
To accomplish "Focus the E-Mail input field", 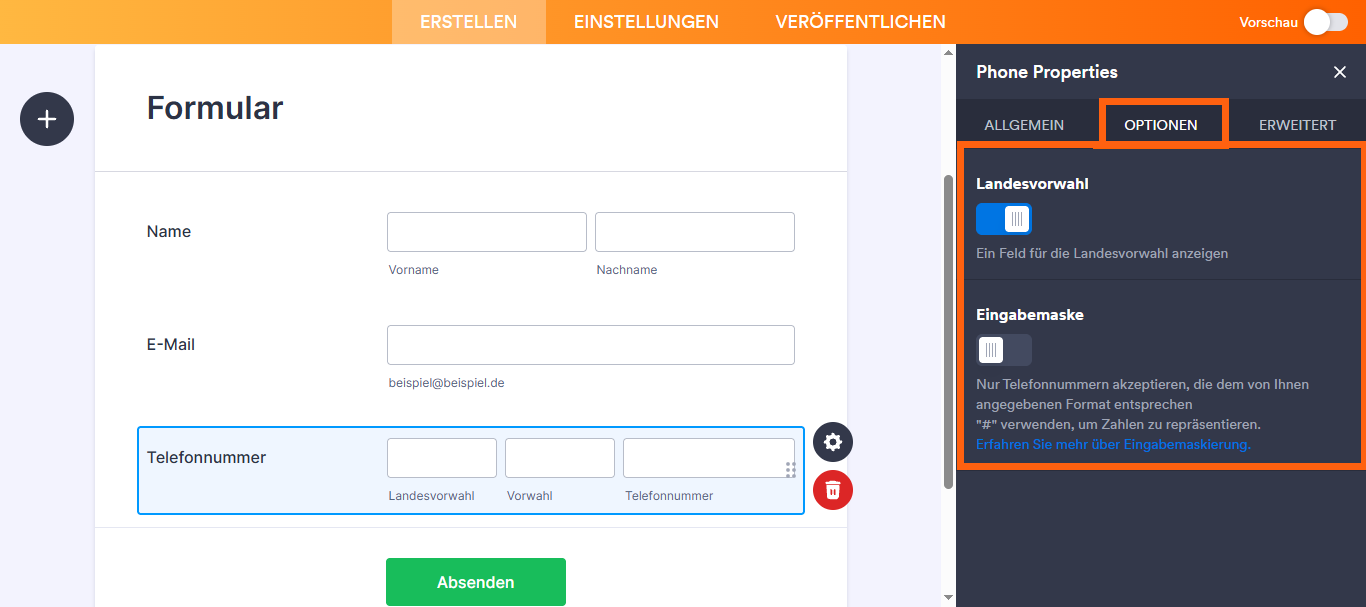I will pyautogui.click(x=591, y=345).
